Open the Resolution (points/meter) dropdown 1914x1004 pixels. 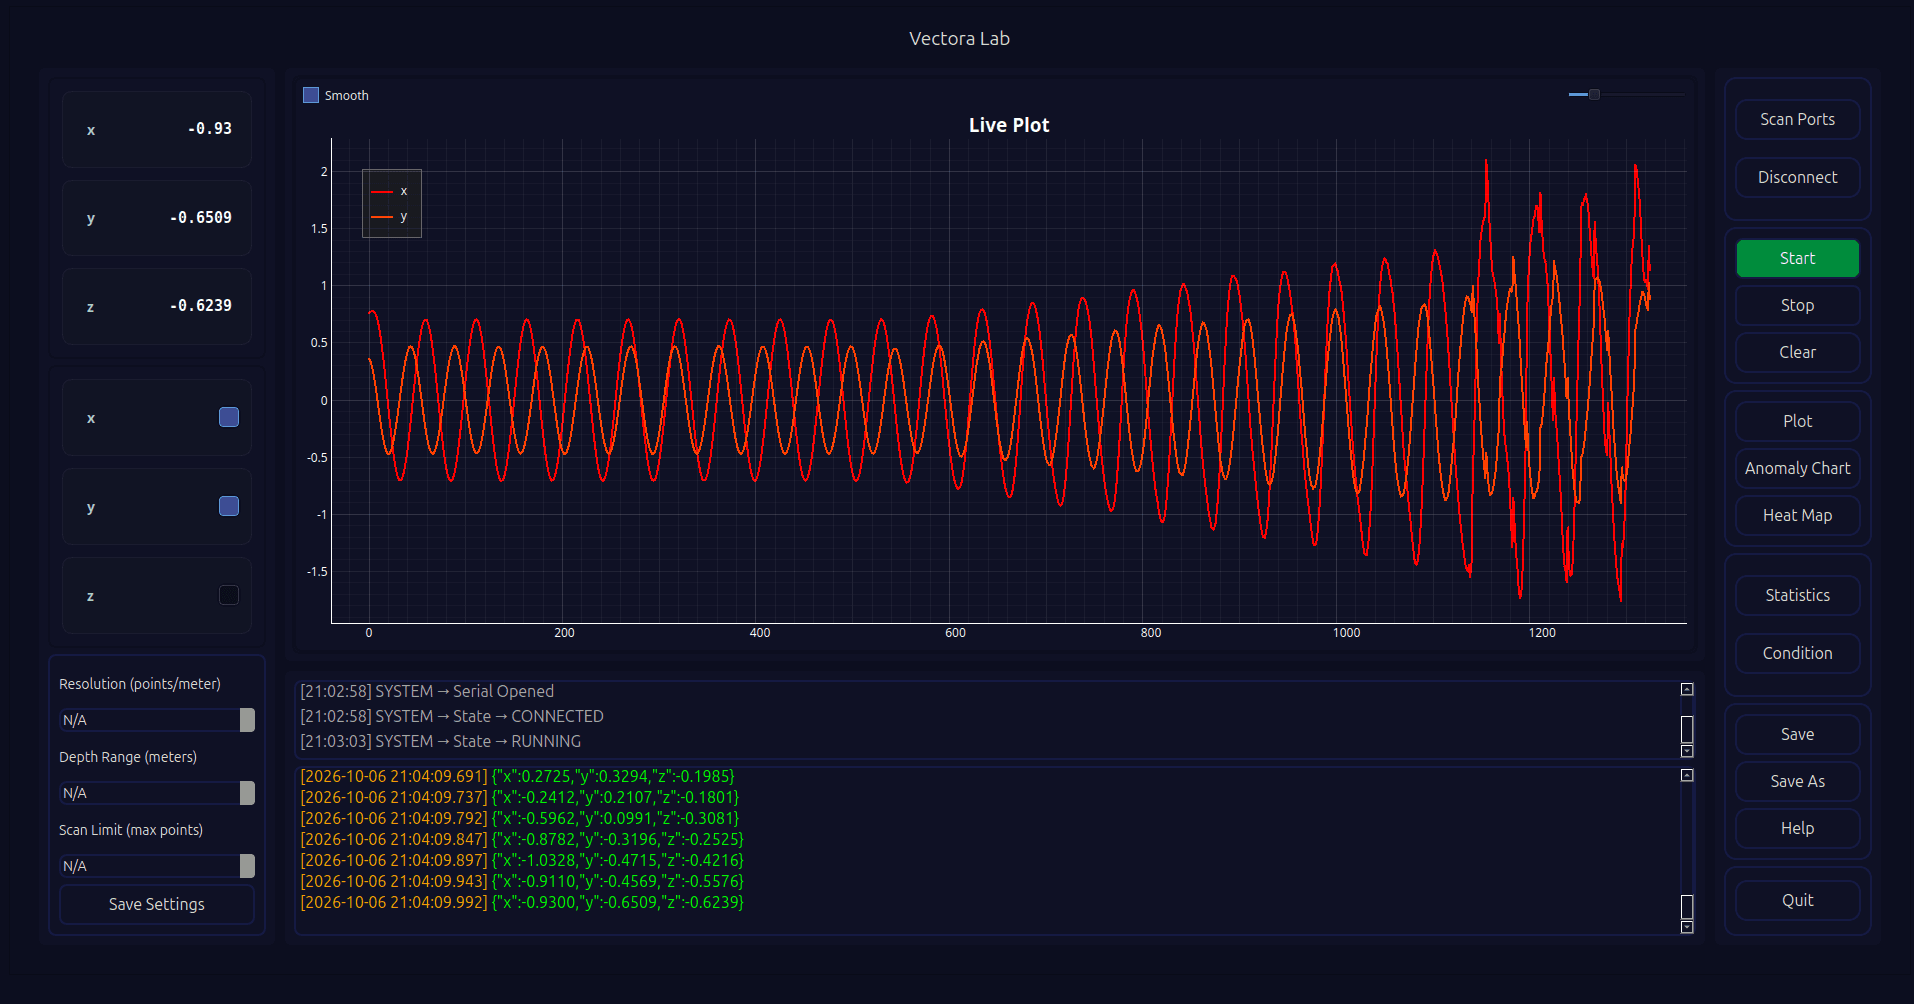coord(157,720)
